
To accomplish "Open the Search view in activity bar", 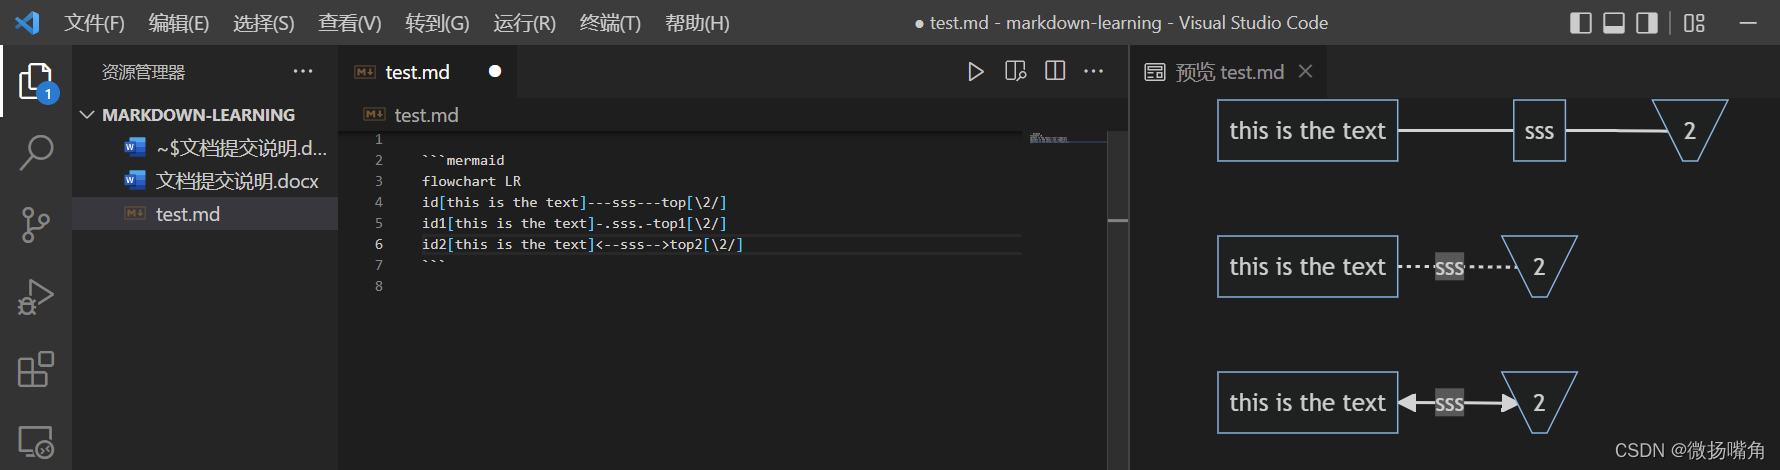I will [36, 153].
